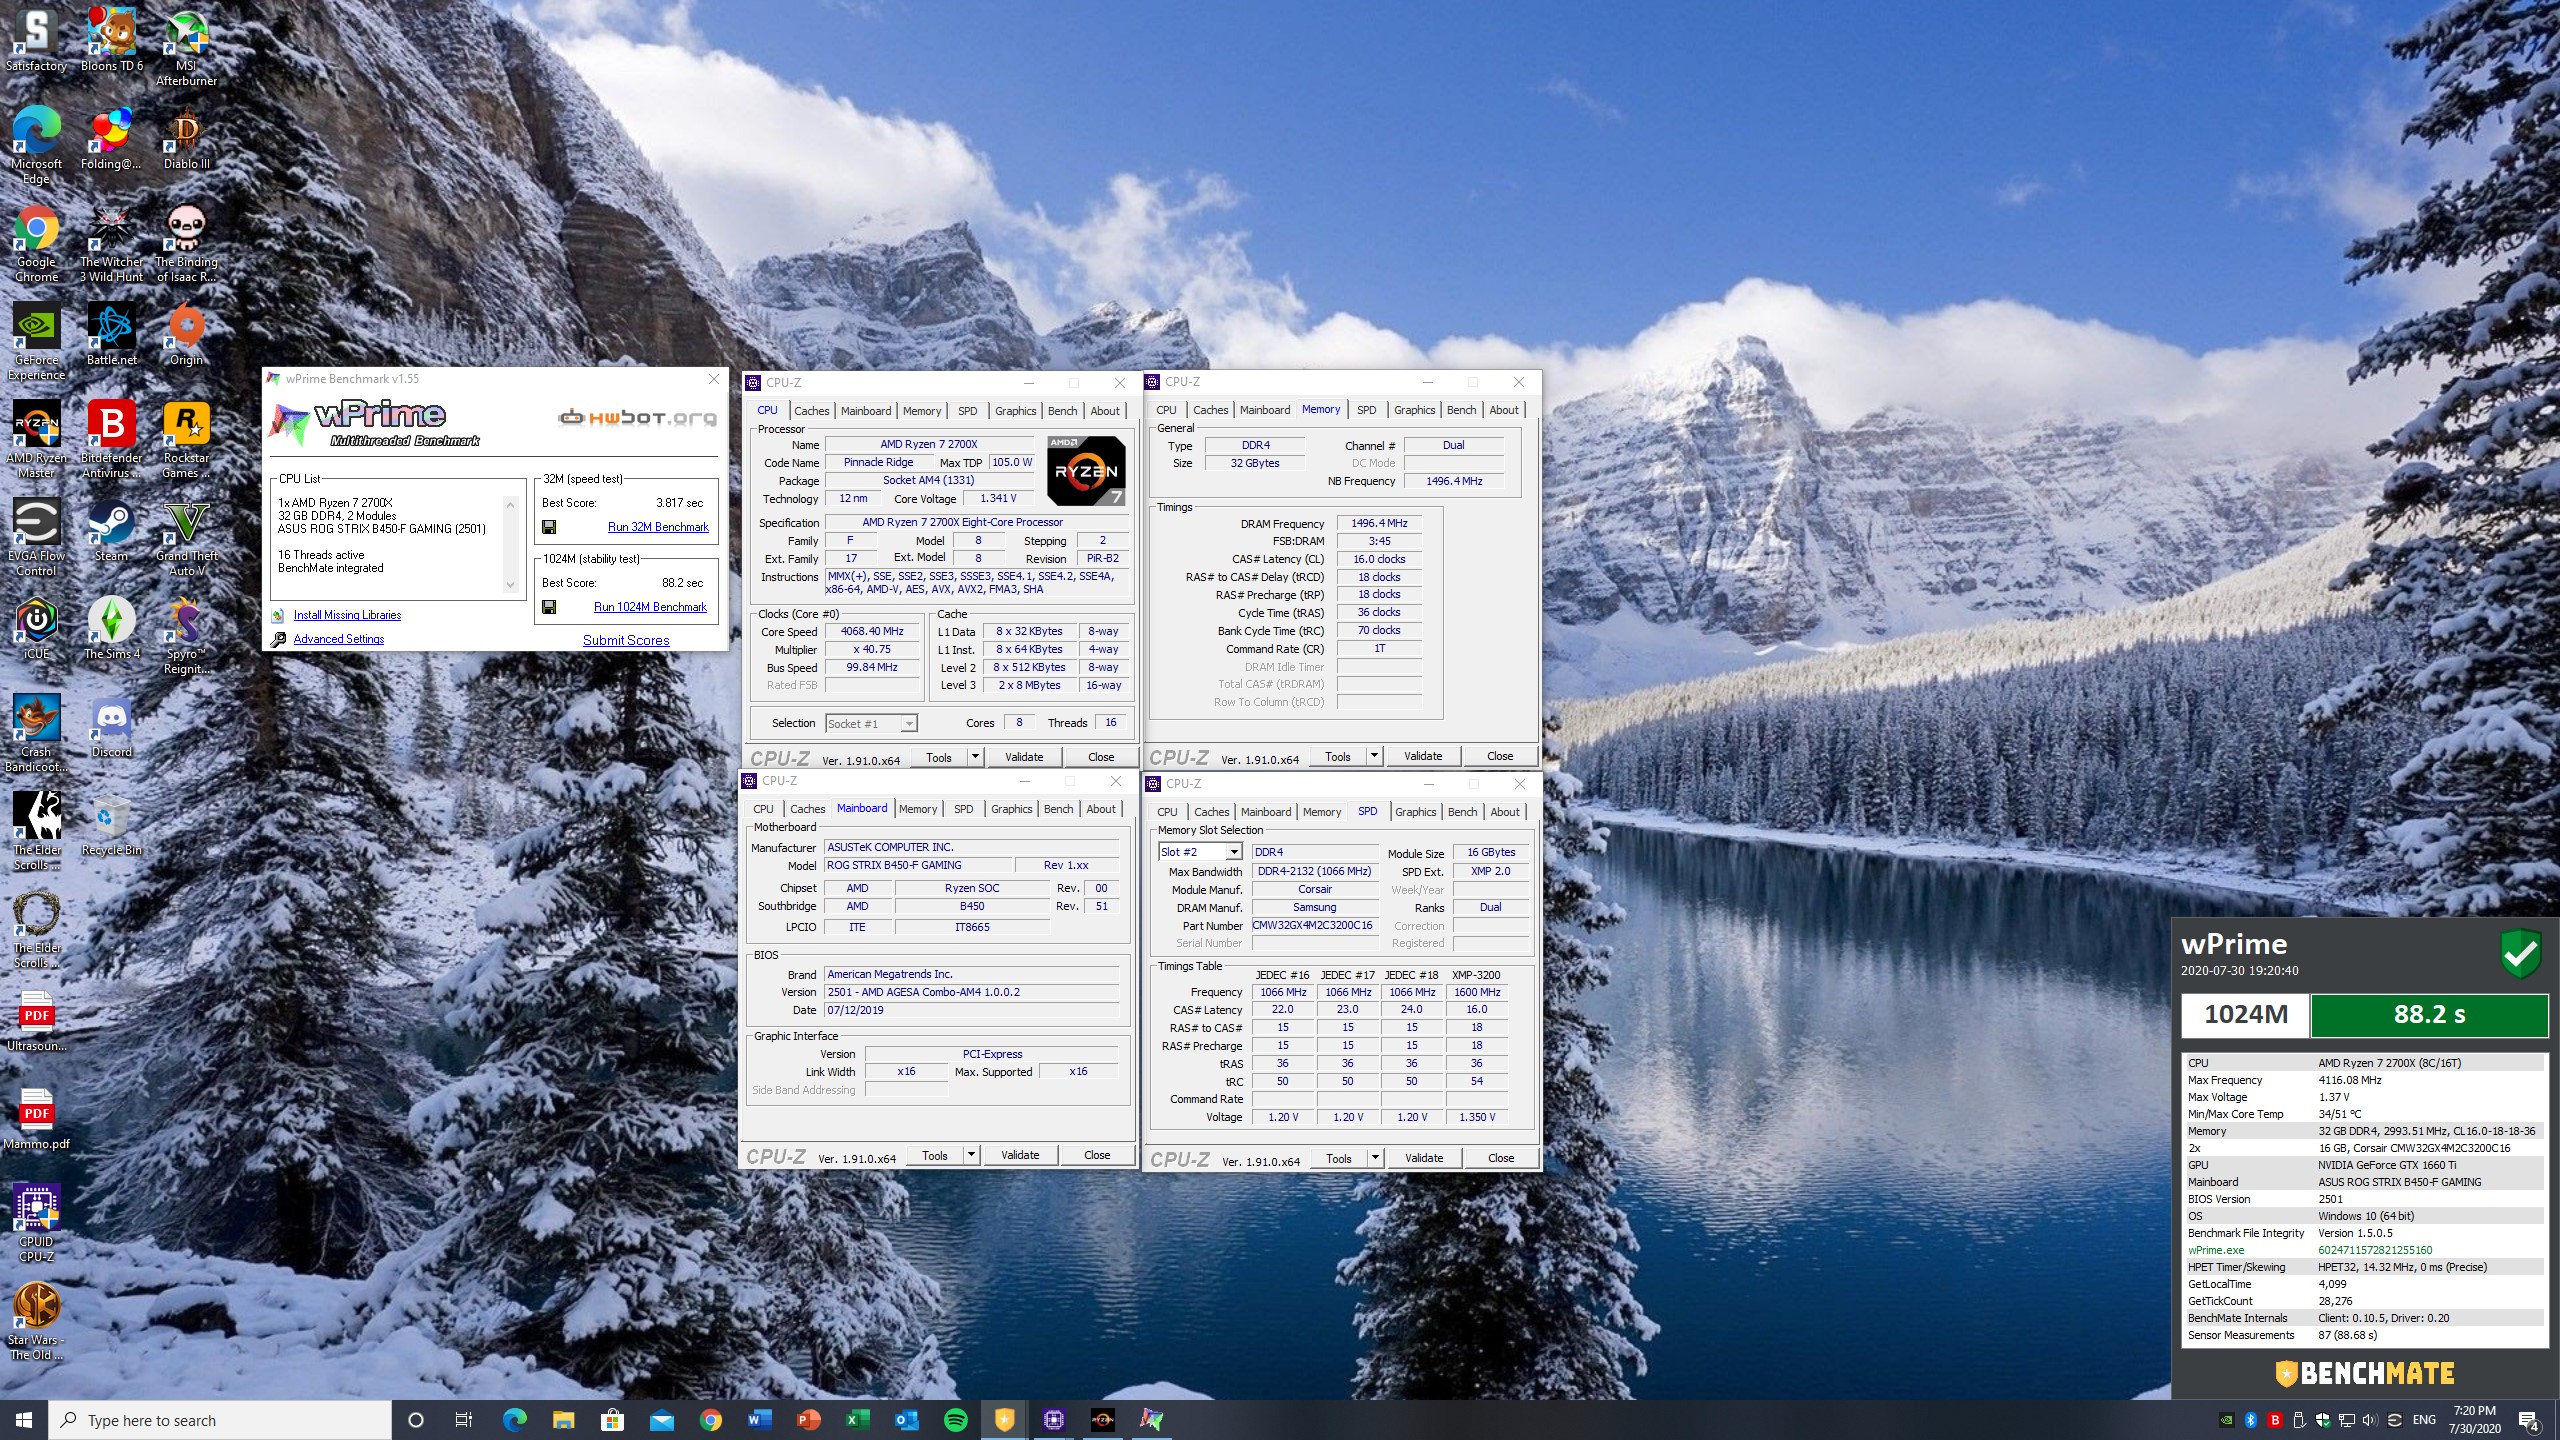Screen dimensions: 2560x1440
Task: Select Graphics tab in Memory window
Action: (1414, 410)
